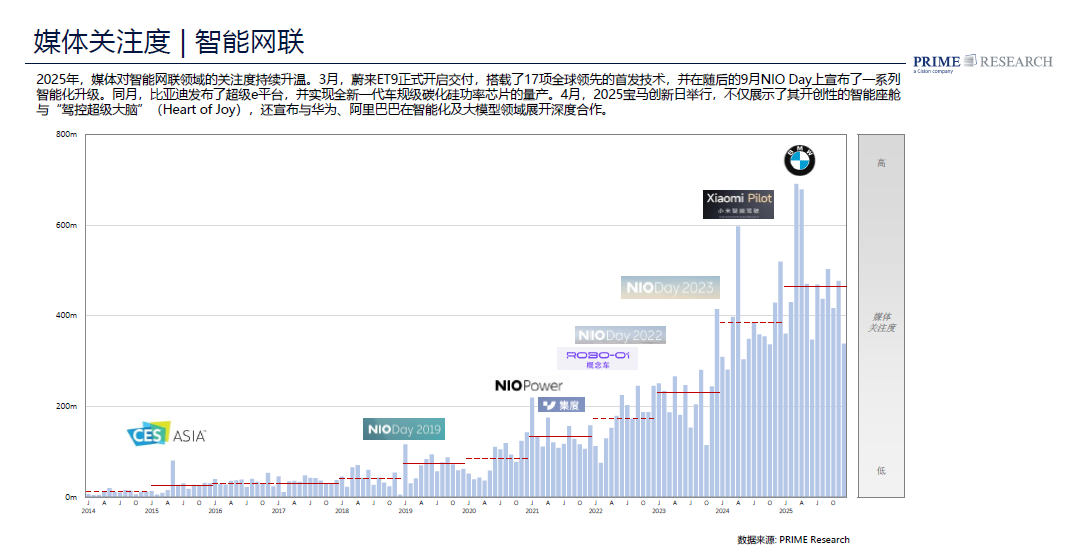This screenshot has height=560, width=1072.
Task: Click the 2020 x-axis year label
Action: click(x=469, y=511)
